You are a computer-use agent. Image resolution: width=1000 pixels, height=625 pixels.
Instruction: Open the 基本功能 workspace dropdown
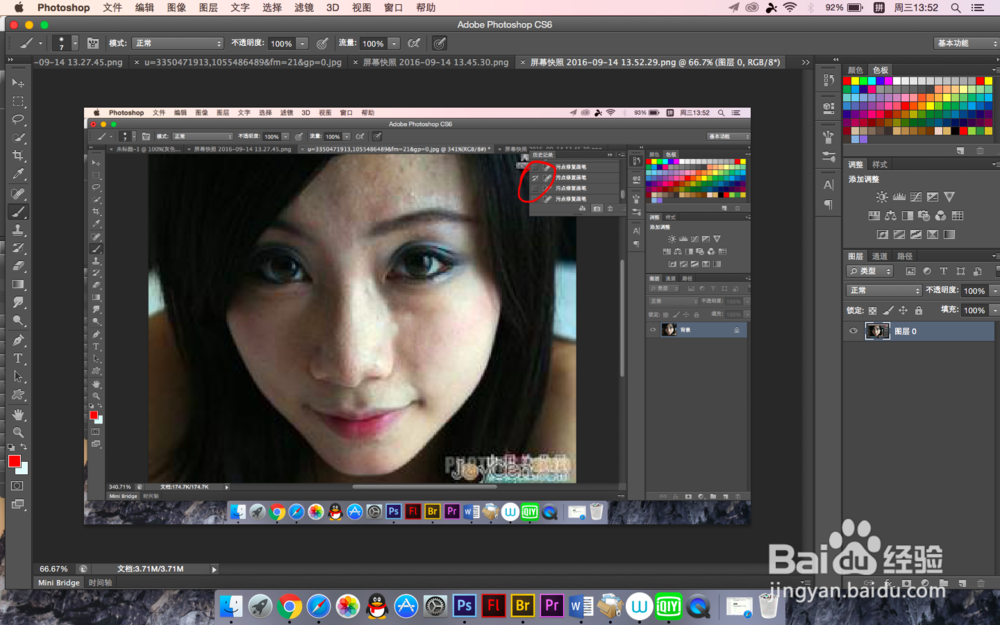[x=966, y=43]
